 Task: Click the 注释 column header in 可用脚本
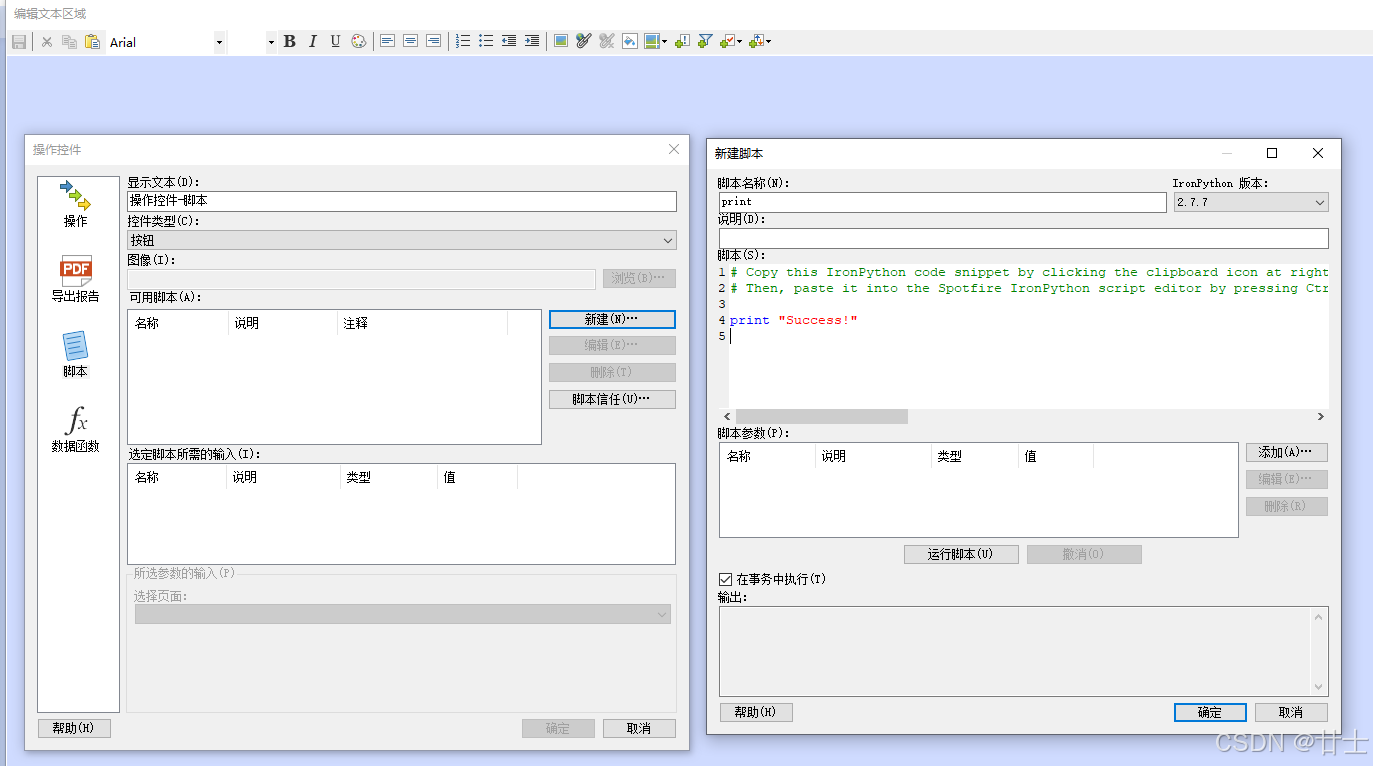coord(421,323)
